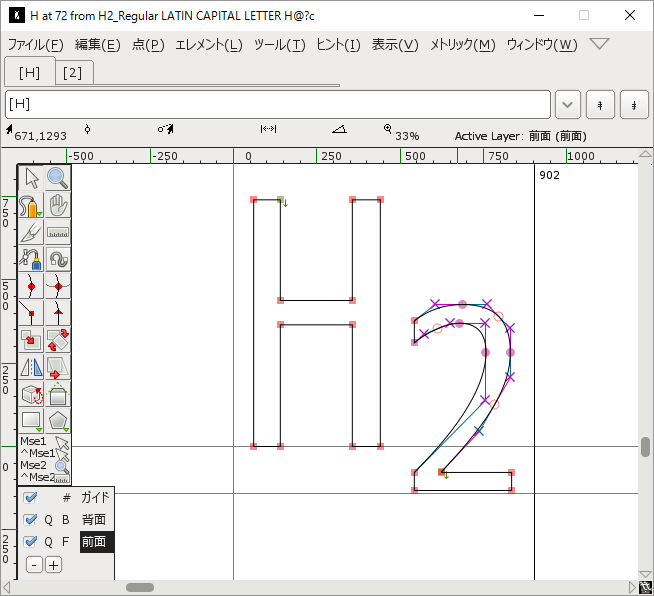Choose the Freehand draw tool
654x596 pixels.
point(31,205)
